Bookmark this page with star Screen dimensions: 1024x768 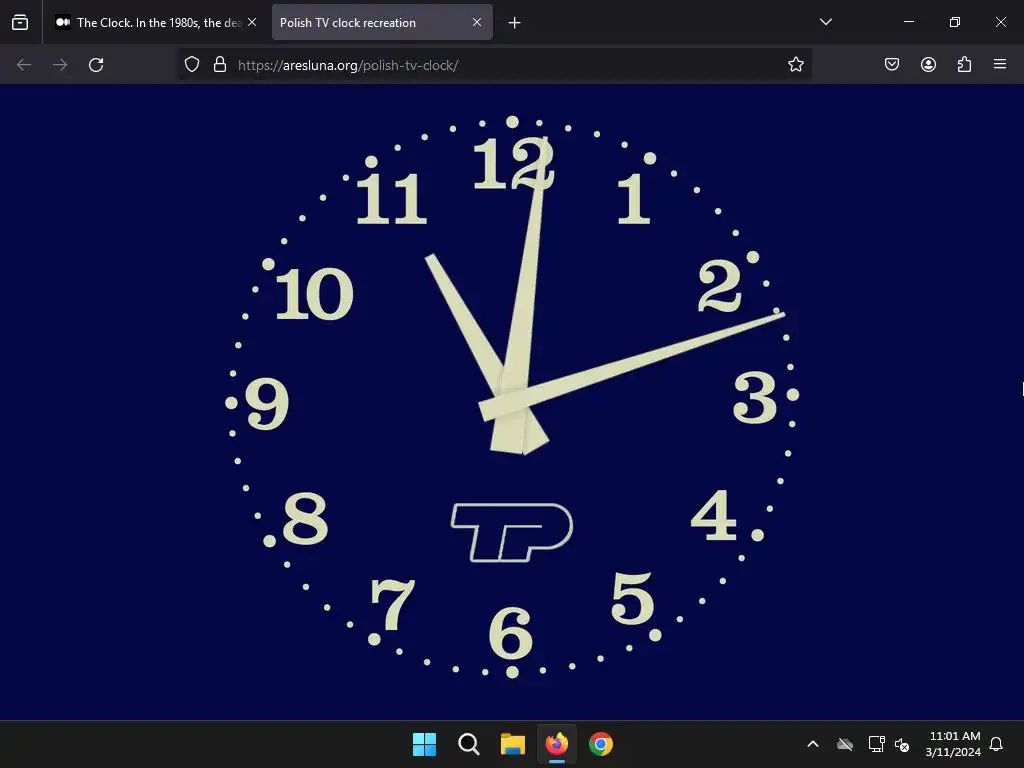[795, 65]
